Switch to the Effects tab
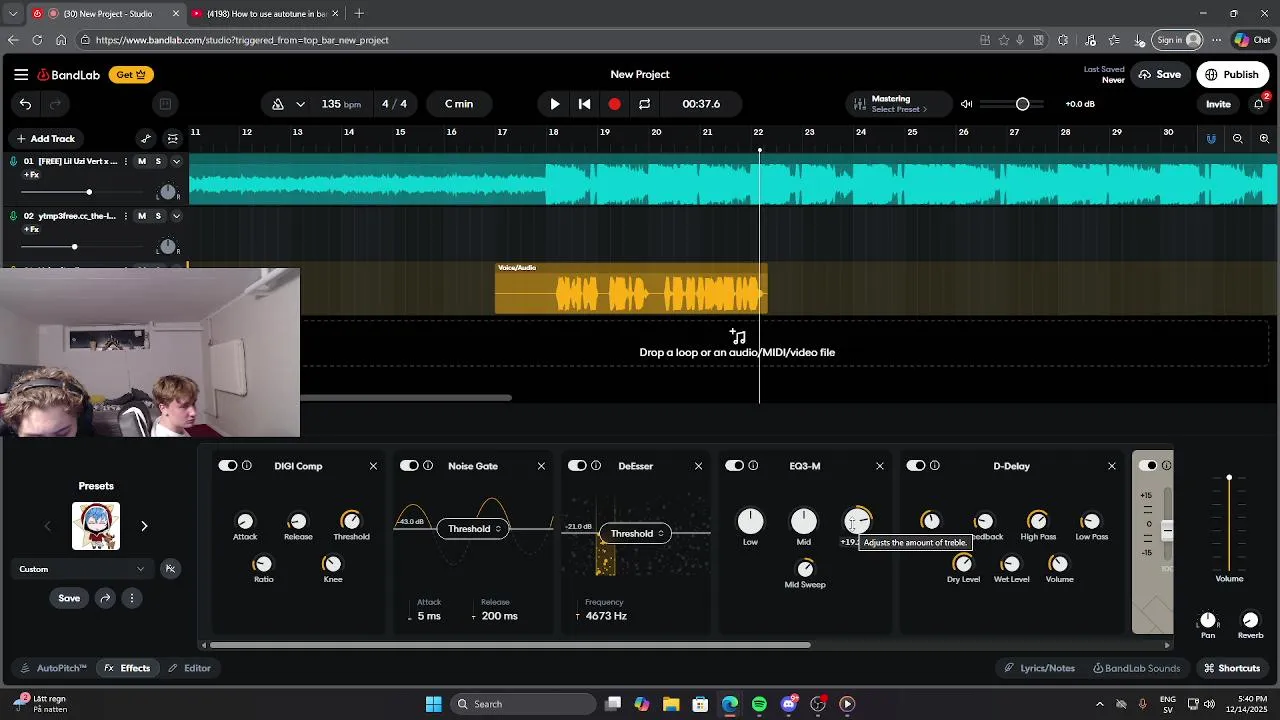Image resolution: width=1280 pixels, height=720 pixels. pos(127,668)
